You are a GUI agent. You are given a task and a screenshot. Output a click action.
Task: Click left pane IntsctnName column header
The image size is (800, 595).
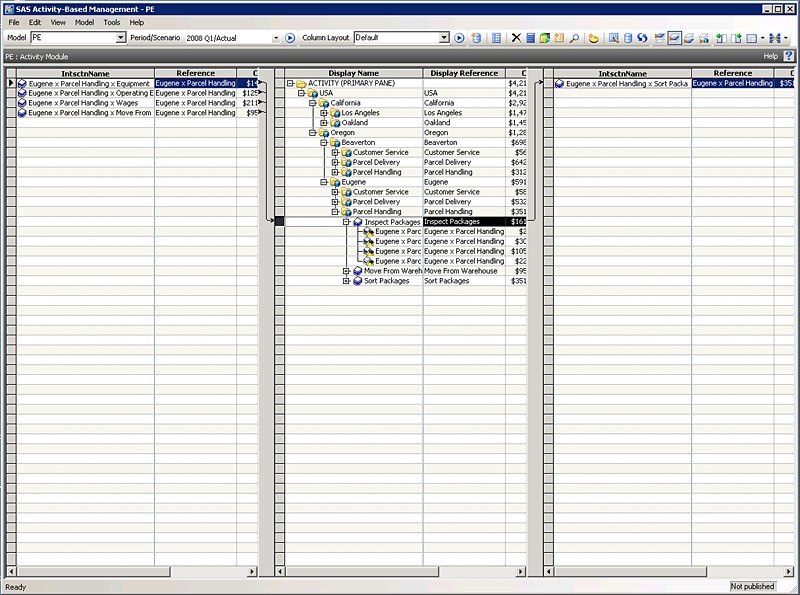coord(85,73)
